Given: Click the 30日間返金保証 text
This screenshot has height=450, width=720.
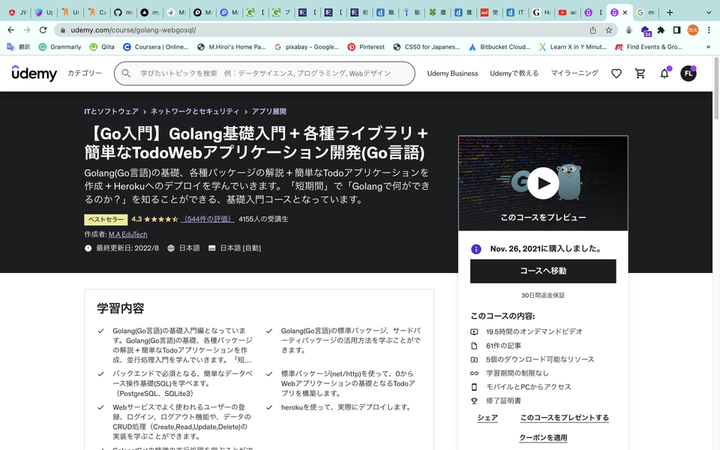Looking at the screenshot, I should click(x=543, y=295).
